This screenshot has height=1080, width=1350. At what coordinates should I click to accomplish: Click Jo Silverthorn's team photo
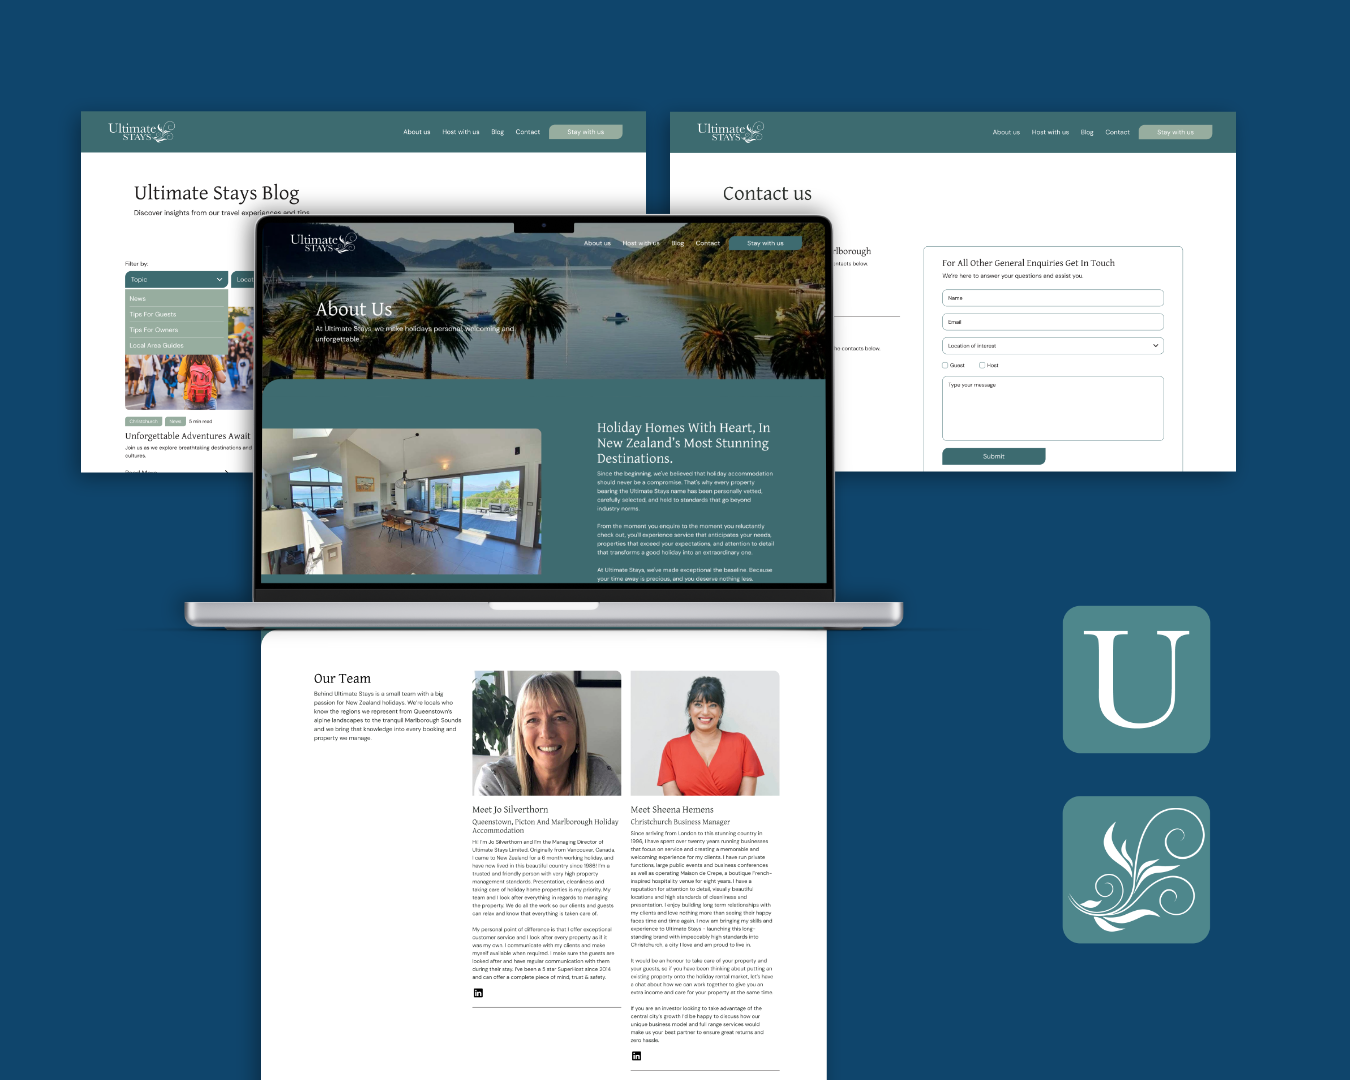(x=547, y=733)
